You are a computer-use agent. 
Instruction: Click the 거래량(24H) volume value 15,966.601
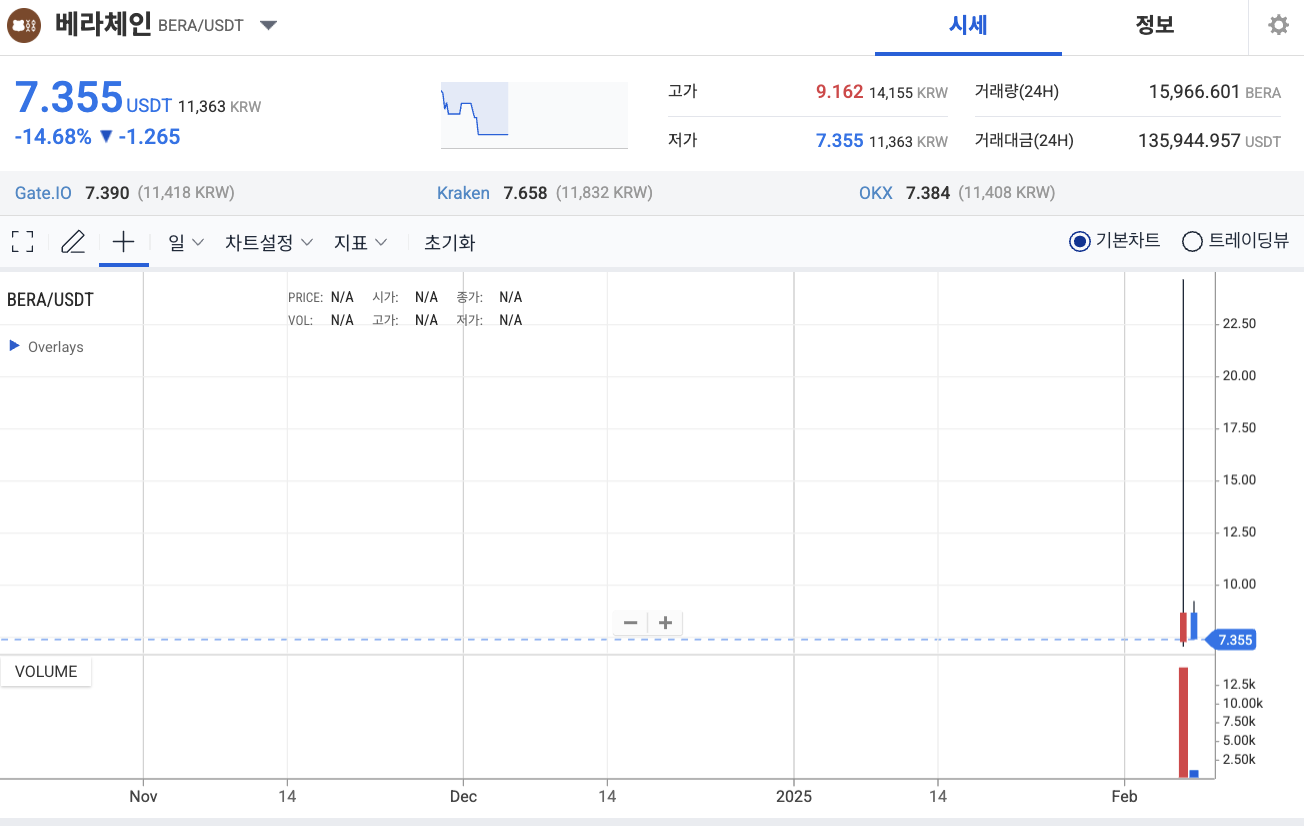point(1194,92)
